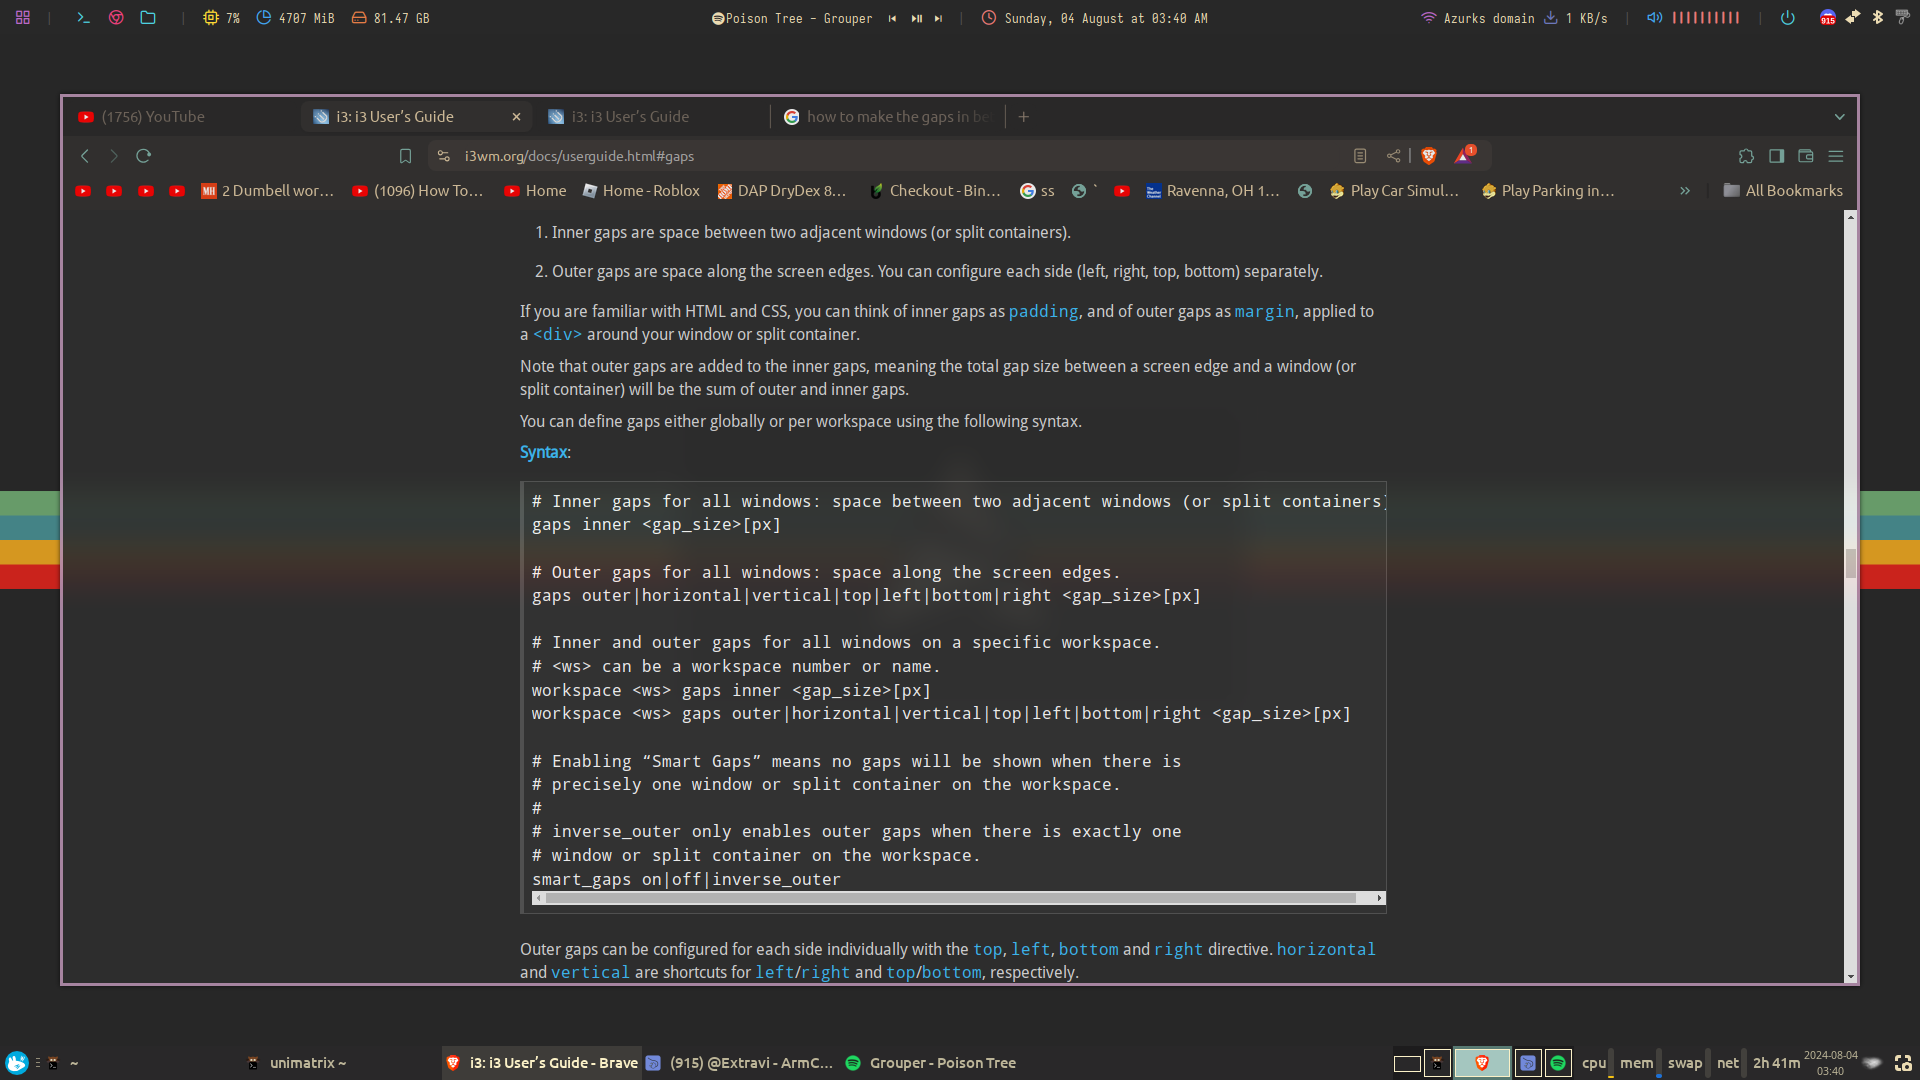Click the Wi-Fi icon for Azurks domain
The width and height of the screenshot is (1920, 1080).
(1429, 18)
